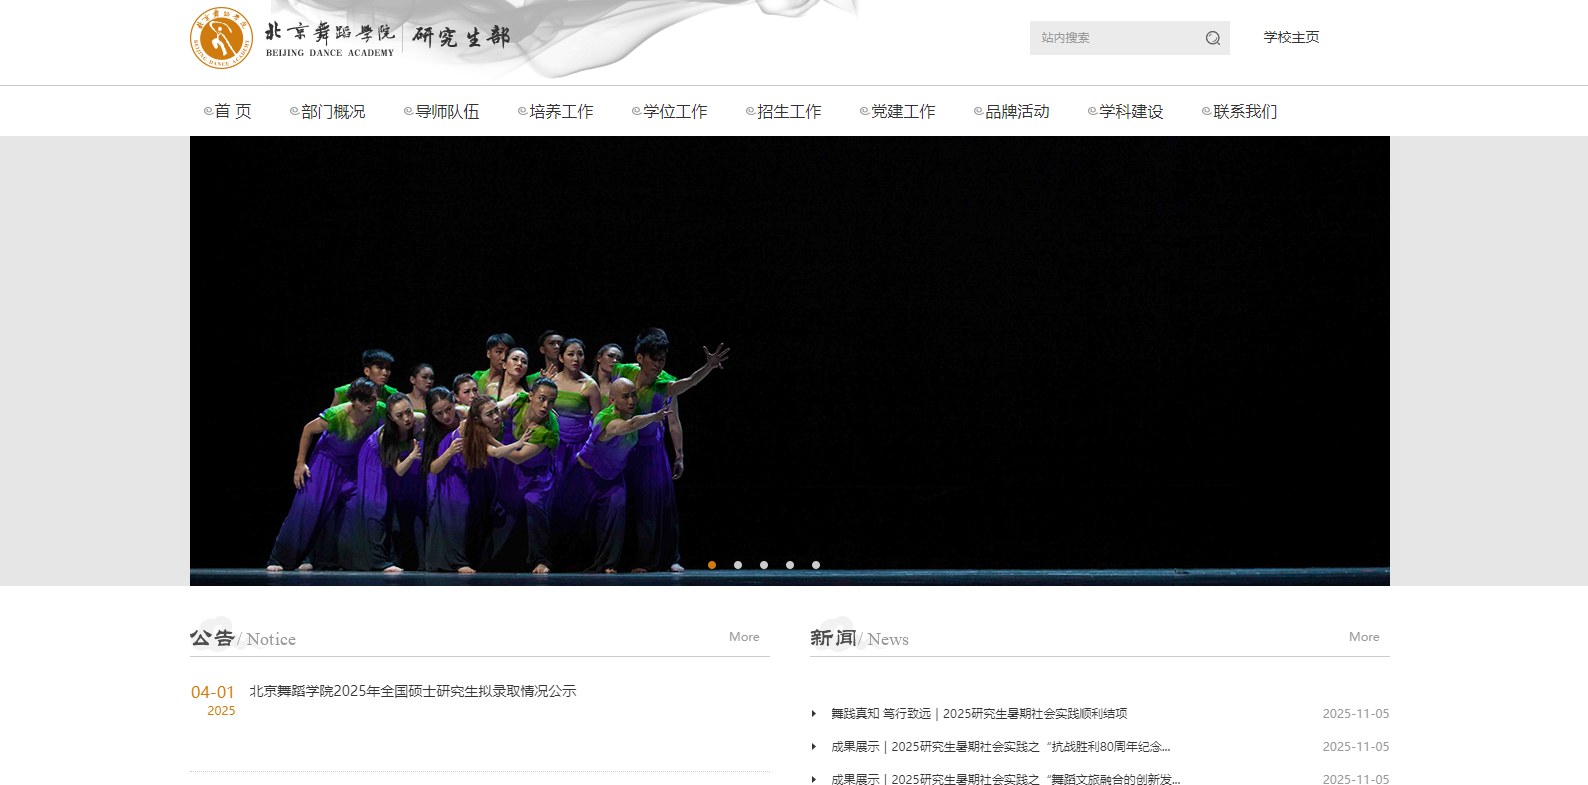Click the 新闻 / News section heading
Viewport: 1588px width, 785px height.
click(x=859, y=638)
